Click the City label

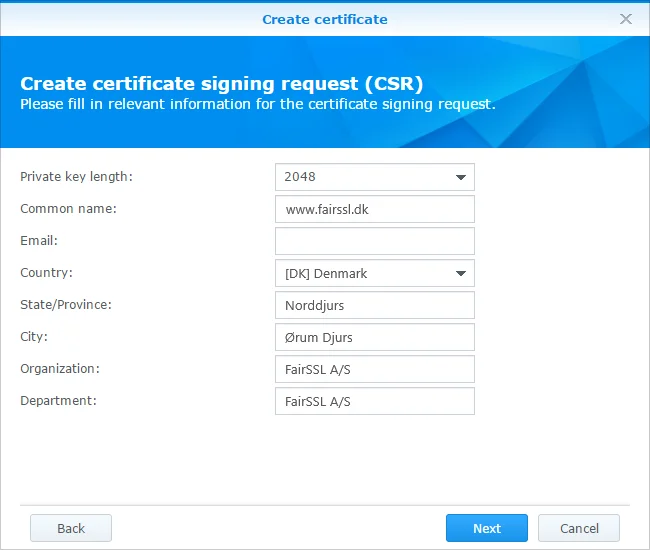tap(34, 337)
